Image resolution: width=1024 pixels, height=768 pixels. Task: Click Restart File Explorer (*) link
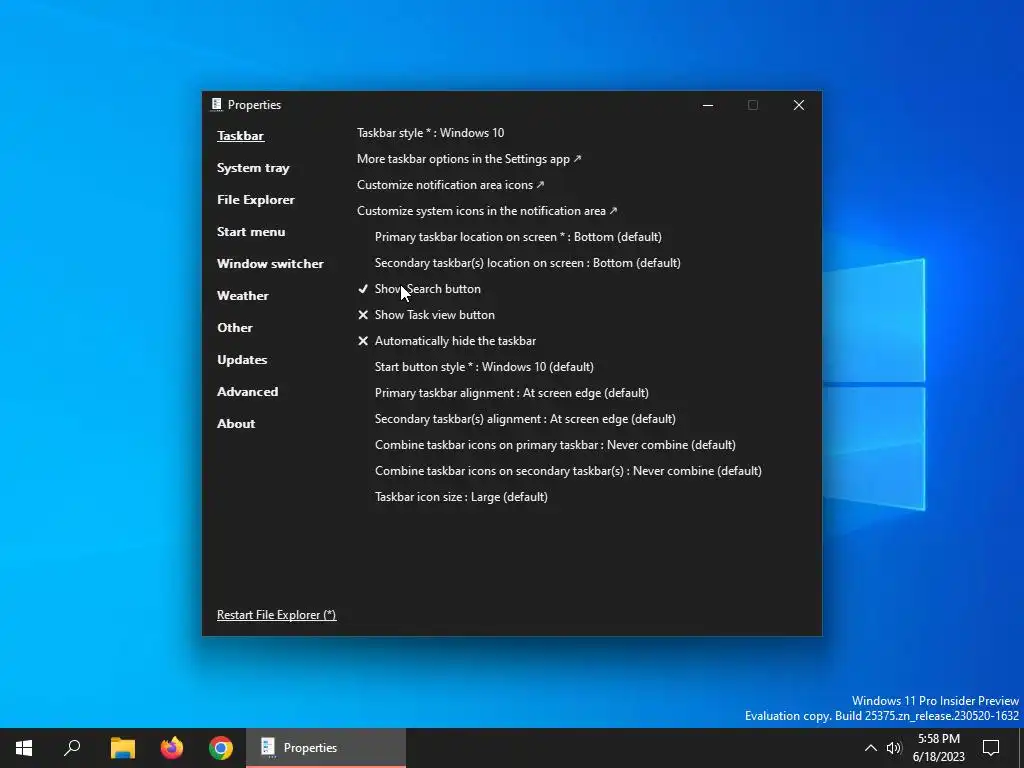[276, 615]
